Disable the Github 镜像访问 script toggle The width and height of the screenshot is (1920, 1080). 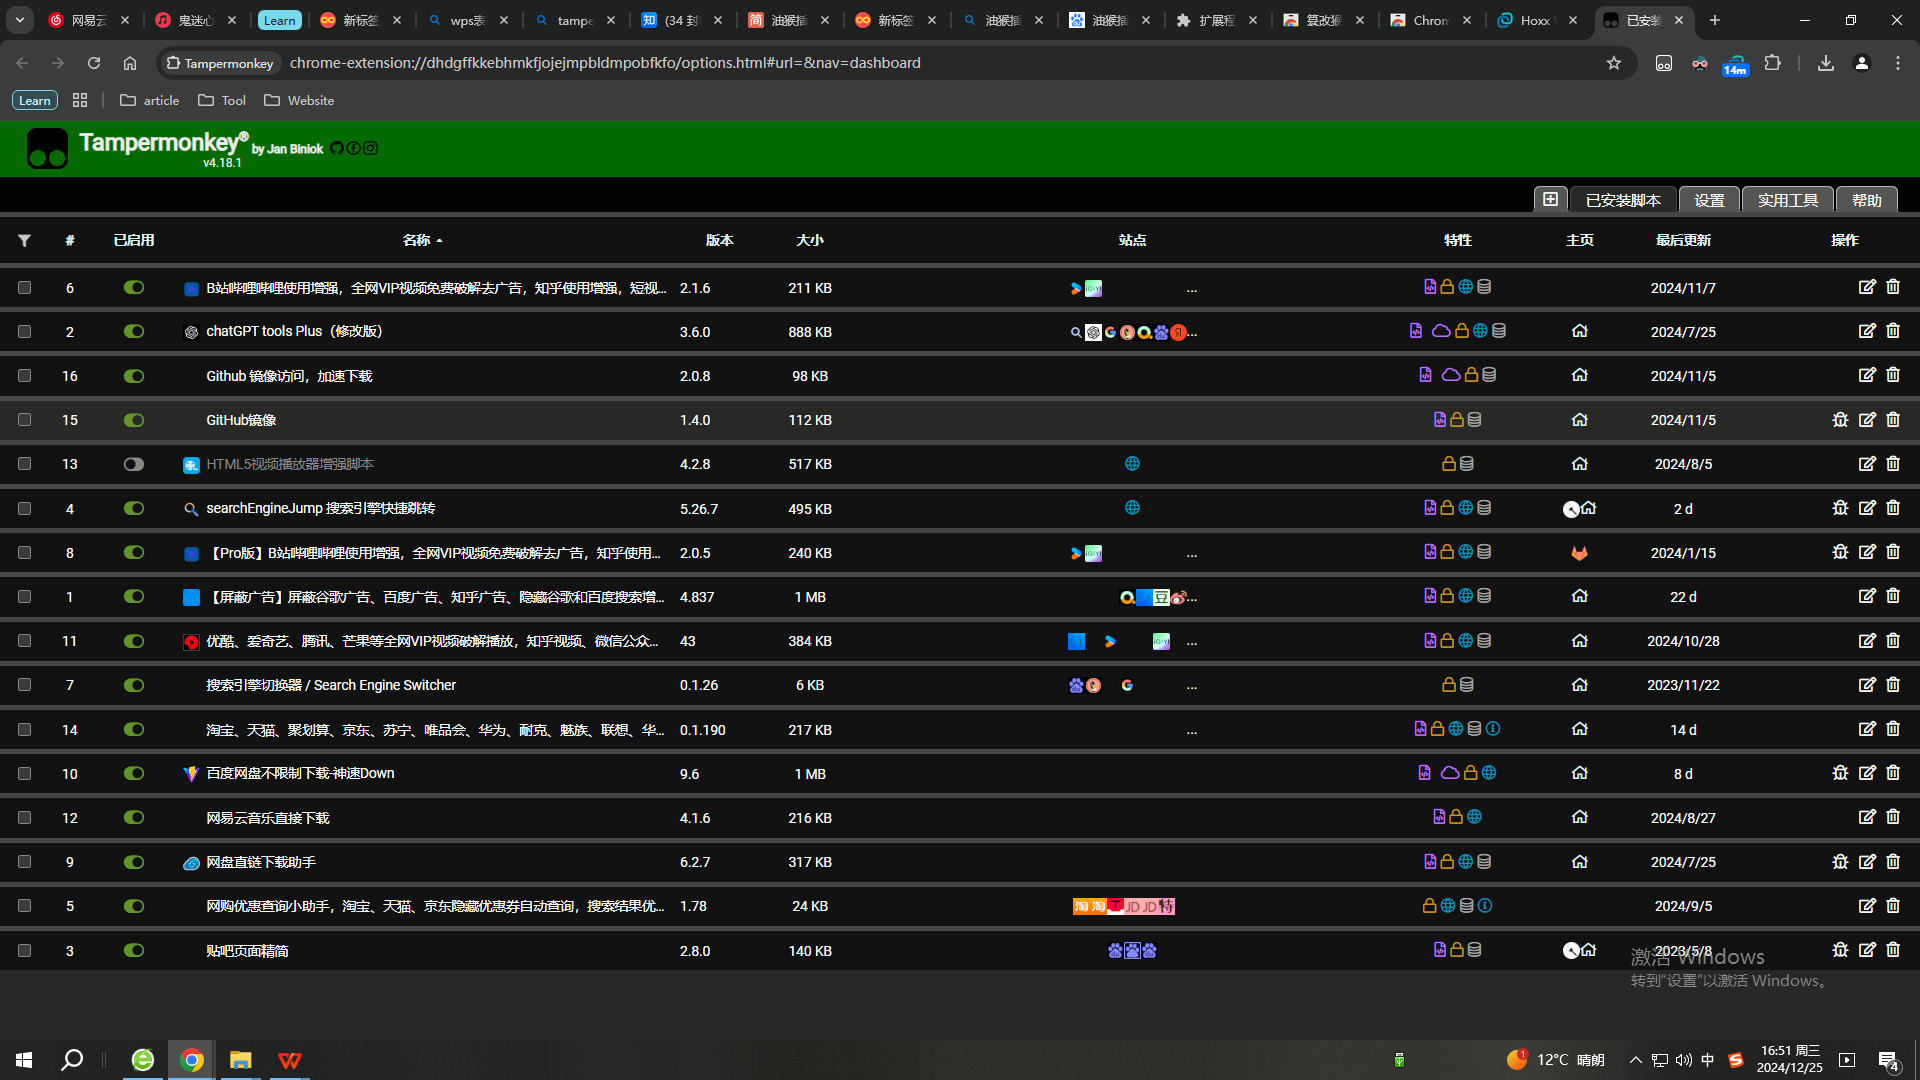click(x=133, y=376)
